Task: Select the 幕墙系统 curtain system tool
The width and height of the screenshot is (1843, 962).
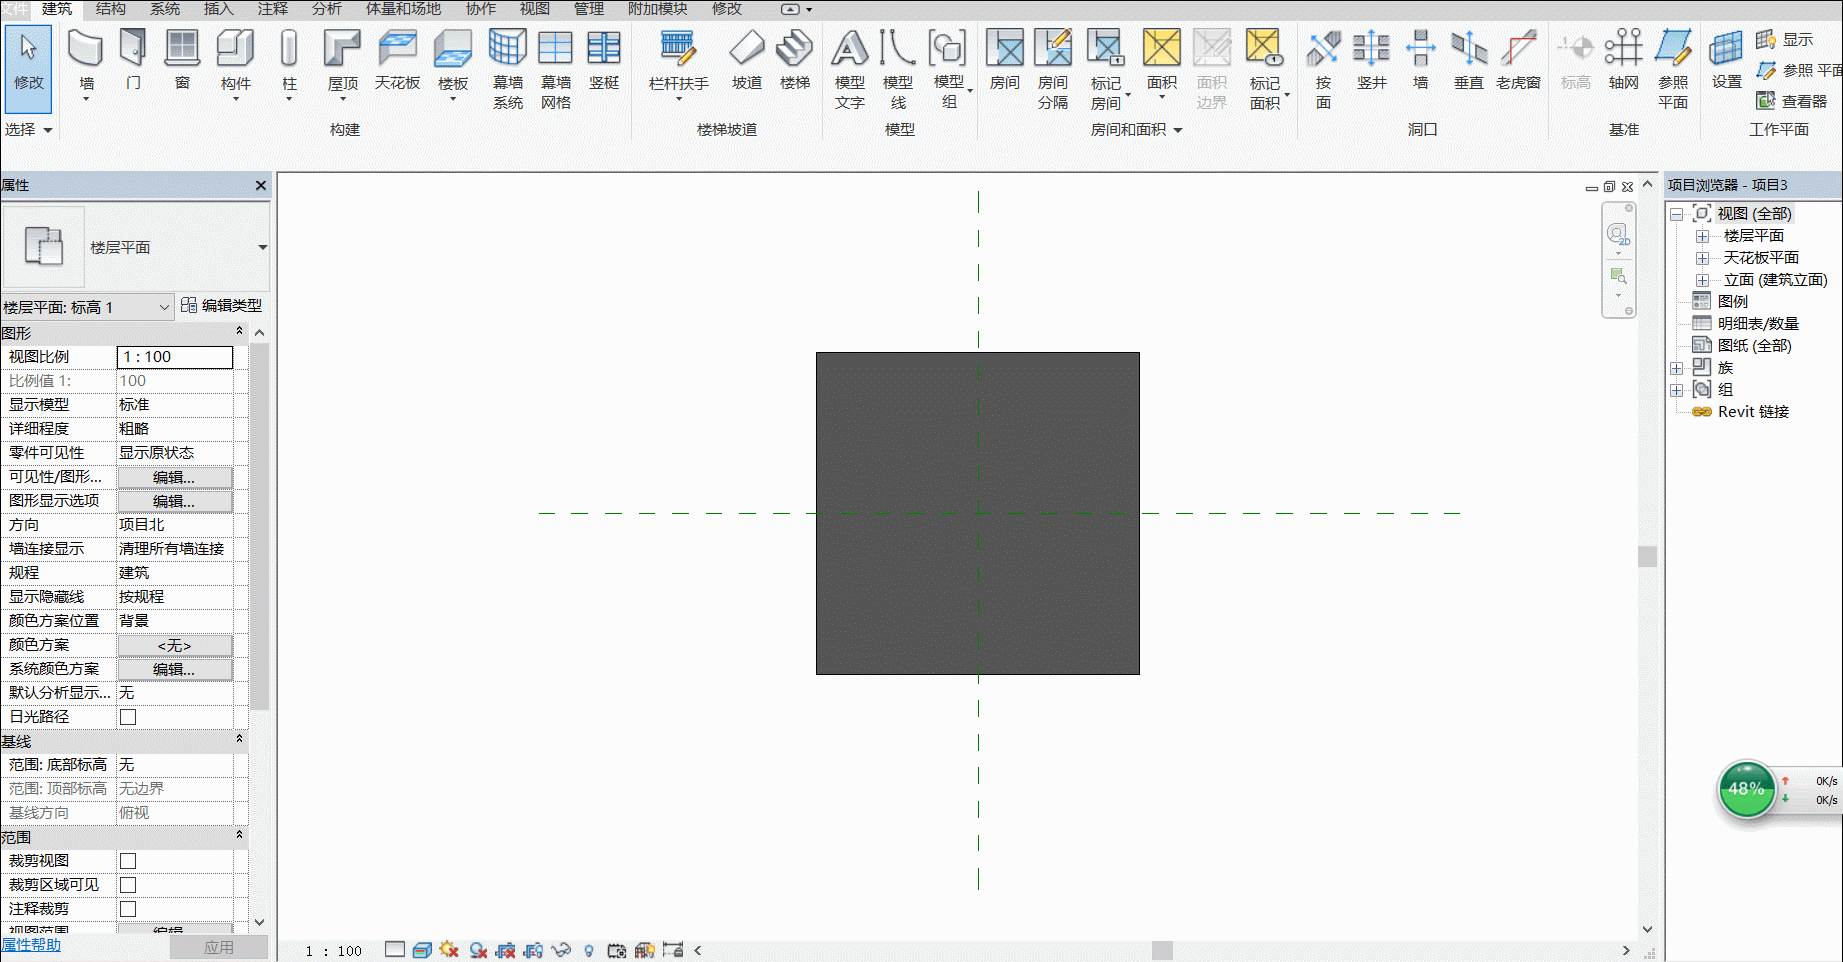Action: [508, 68]
